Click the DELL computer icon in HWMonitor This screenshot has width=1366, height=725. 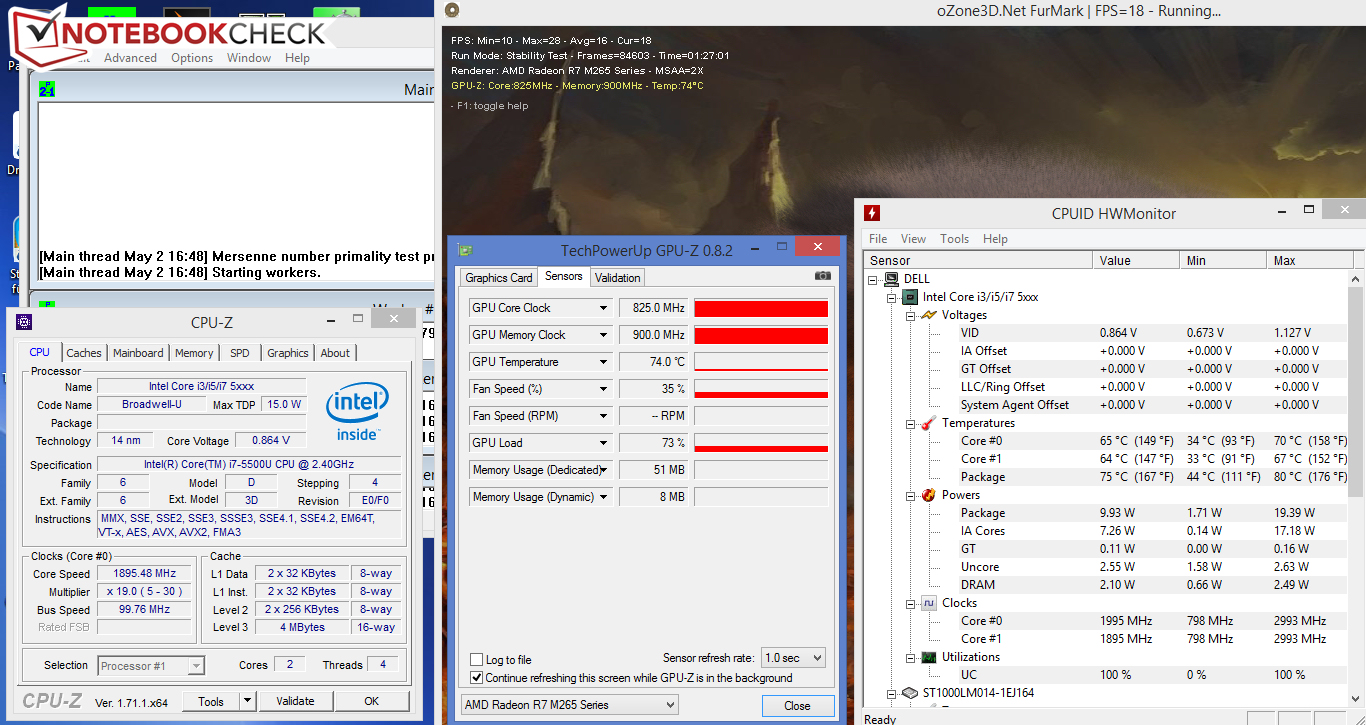892,279
